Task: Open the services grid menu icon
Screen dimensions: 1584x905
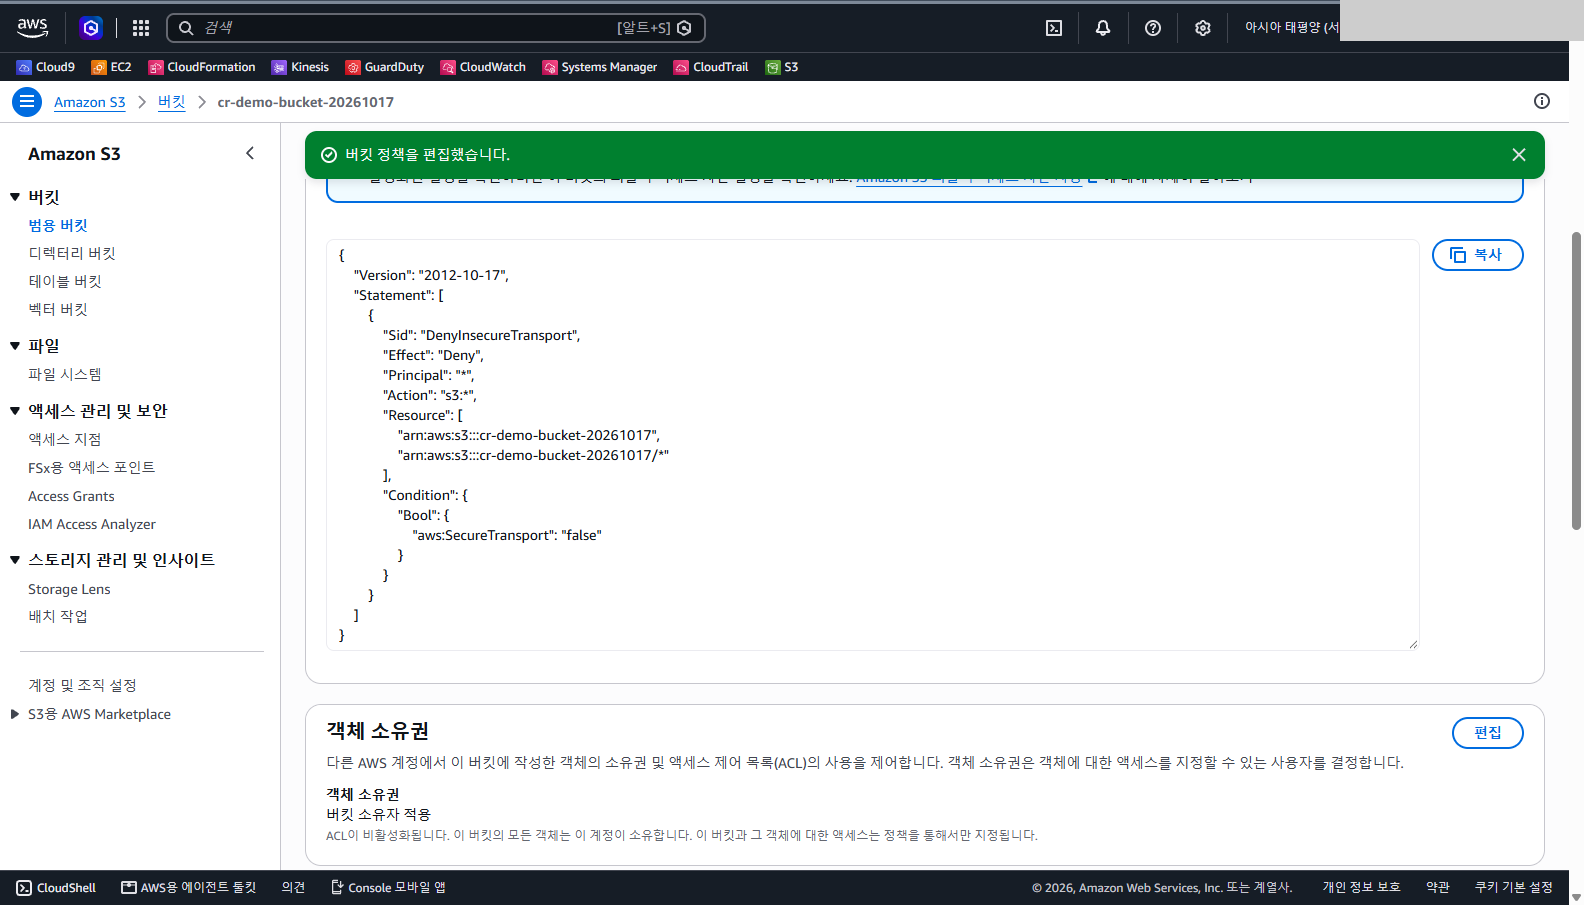Action: pyautogui.click(x=141, y=28)
